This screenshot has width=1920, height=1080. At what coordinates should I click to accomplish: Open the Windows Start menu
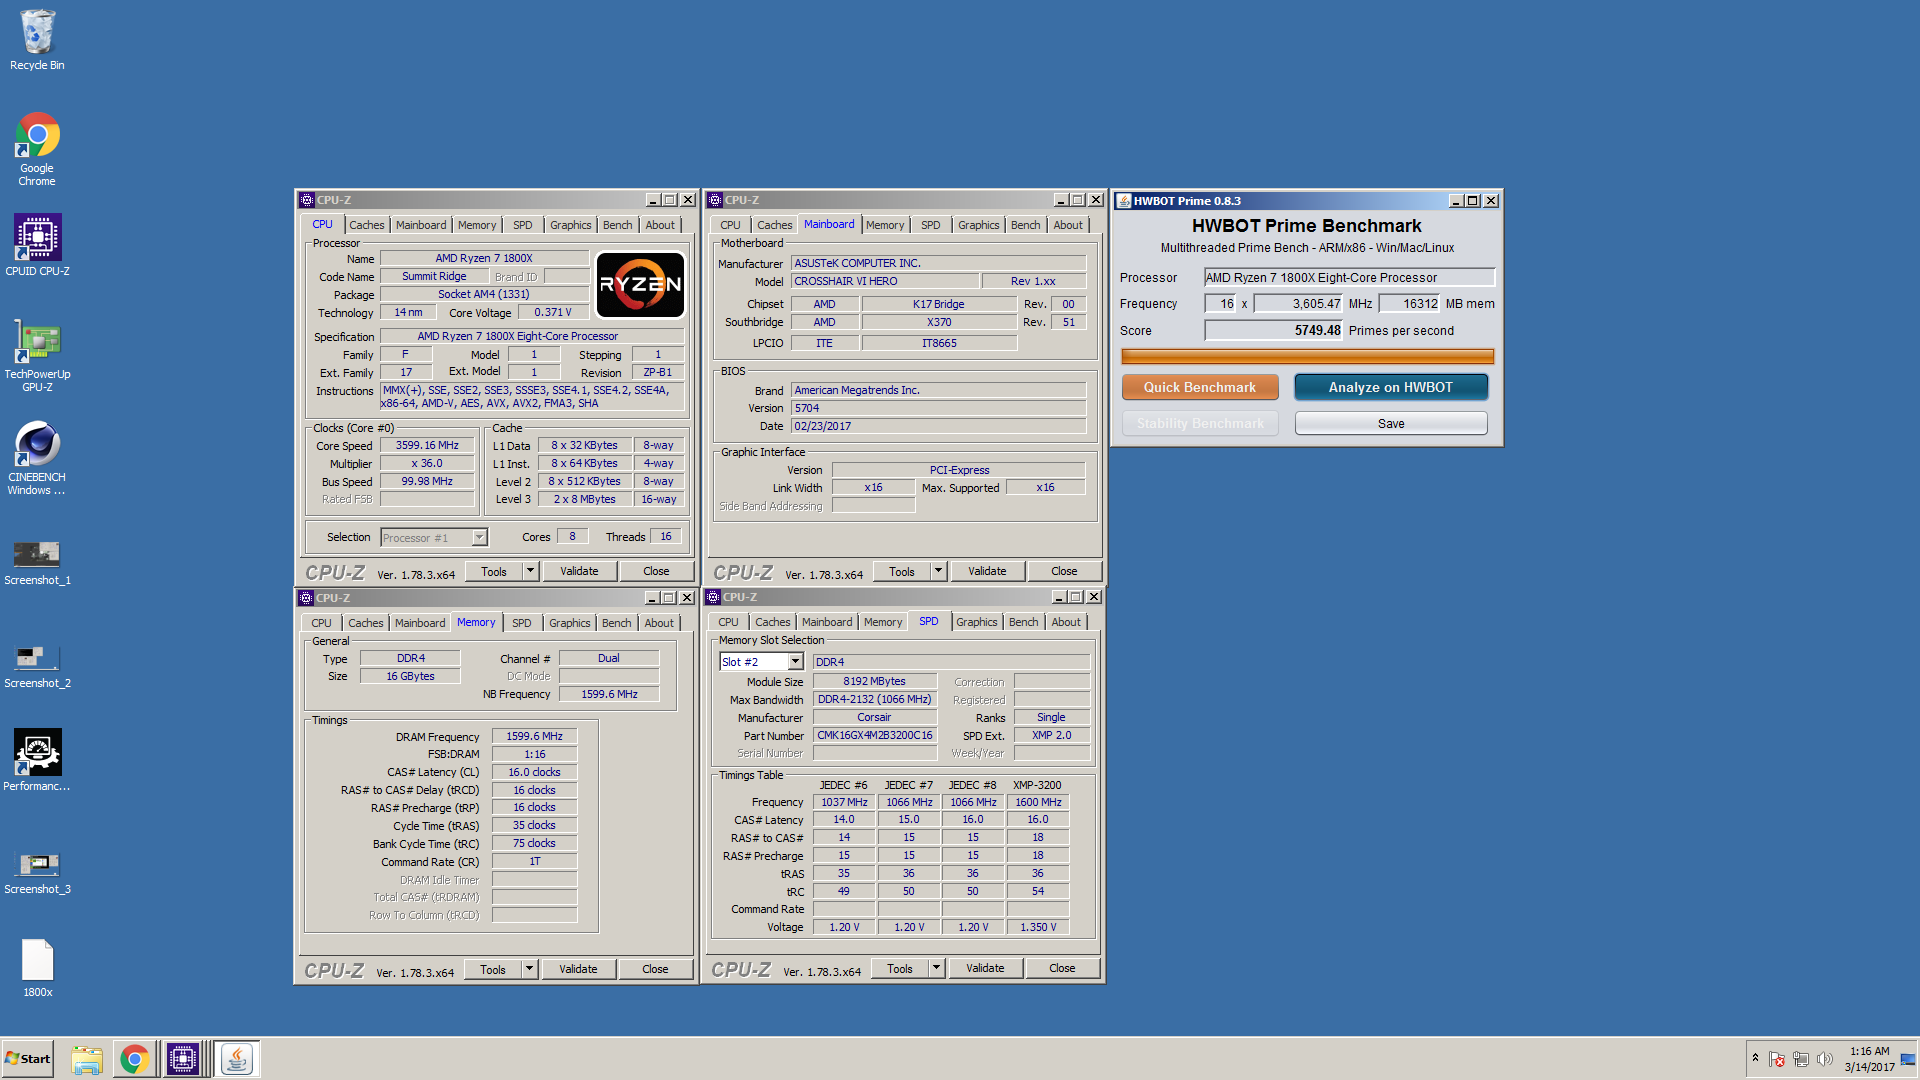tap(28, 1059)
